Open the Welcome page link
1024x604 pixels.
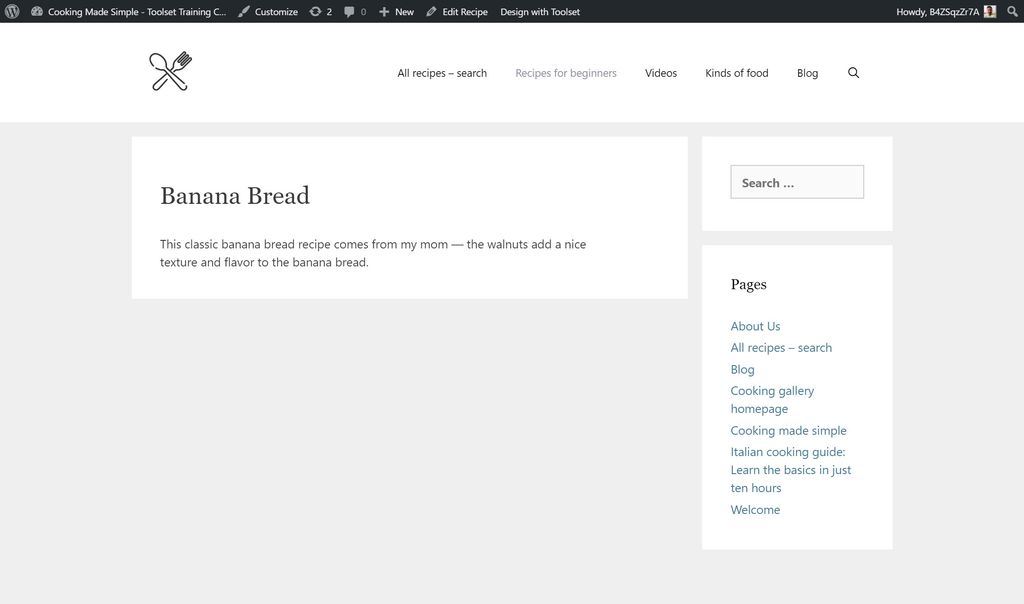point(755,509)
